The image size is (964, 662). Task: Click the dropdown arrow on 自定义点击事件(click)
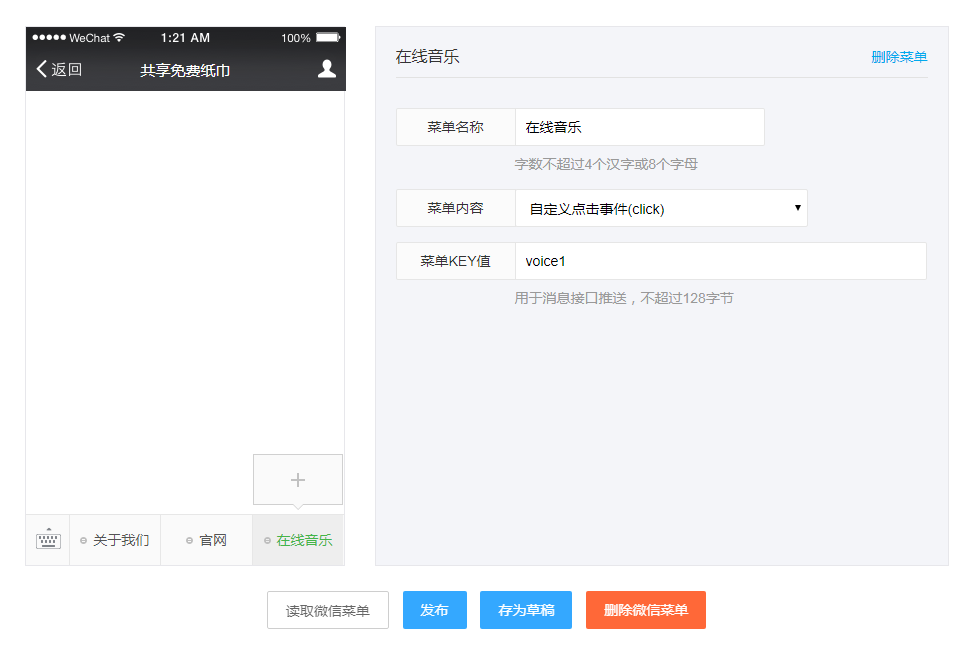tap(797, 207)
